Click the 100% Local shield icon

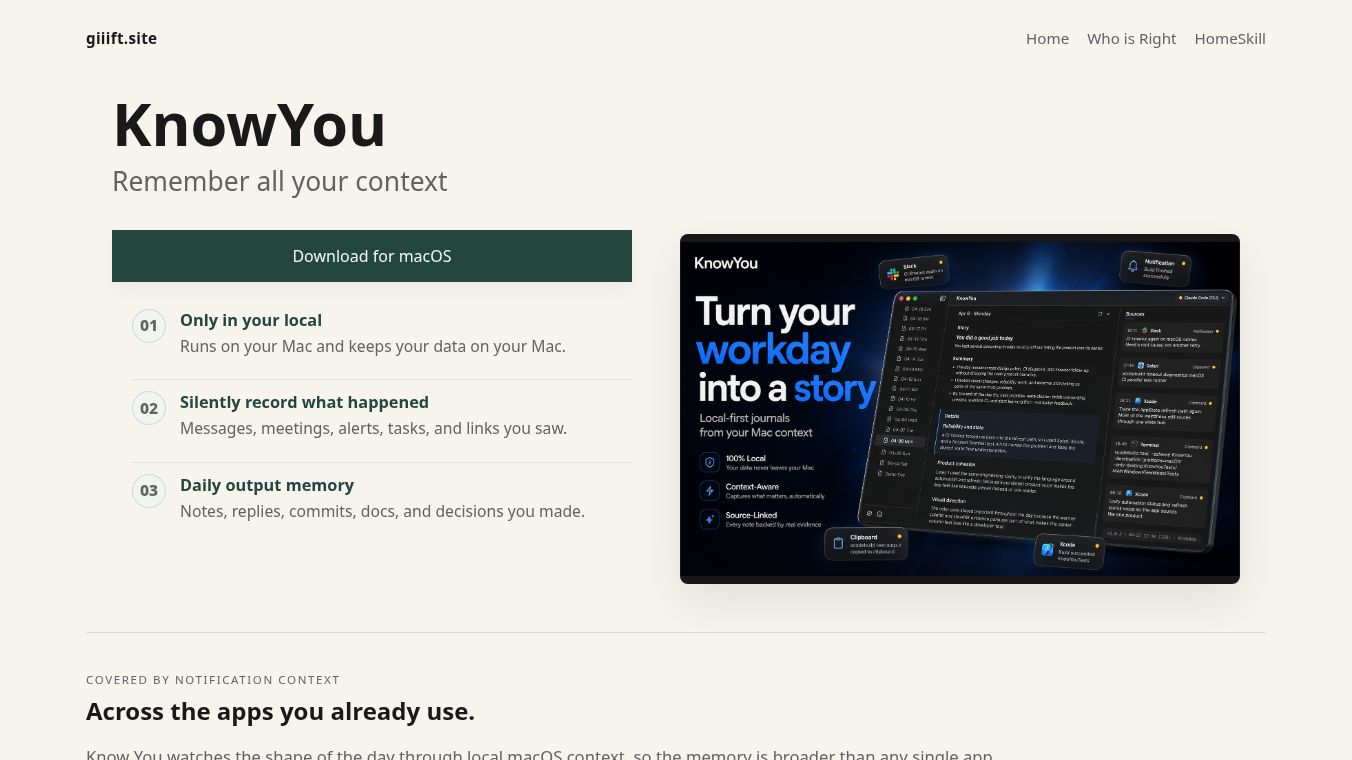(710, 462)
